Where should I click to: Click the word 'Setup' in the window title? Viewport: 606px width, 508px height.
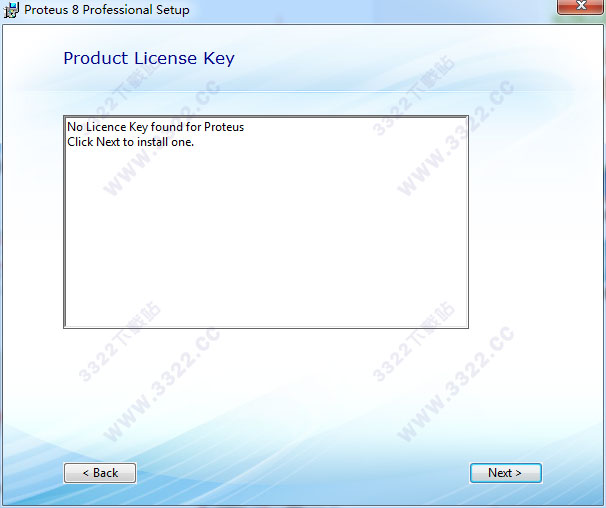173,10
